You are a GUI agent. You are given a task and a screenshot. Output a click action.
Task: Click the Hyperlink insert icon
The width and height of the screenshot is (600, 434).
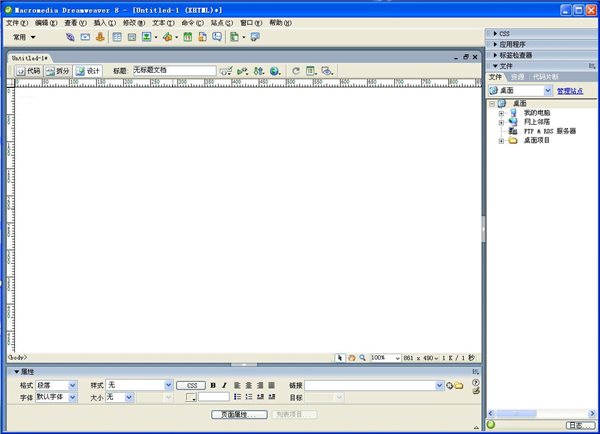coord(70,37)
